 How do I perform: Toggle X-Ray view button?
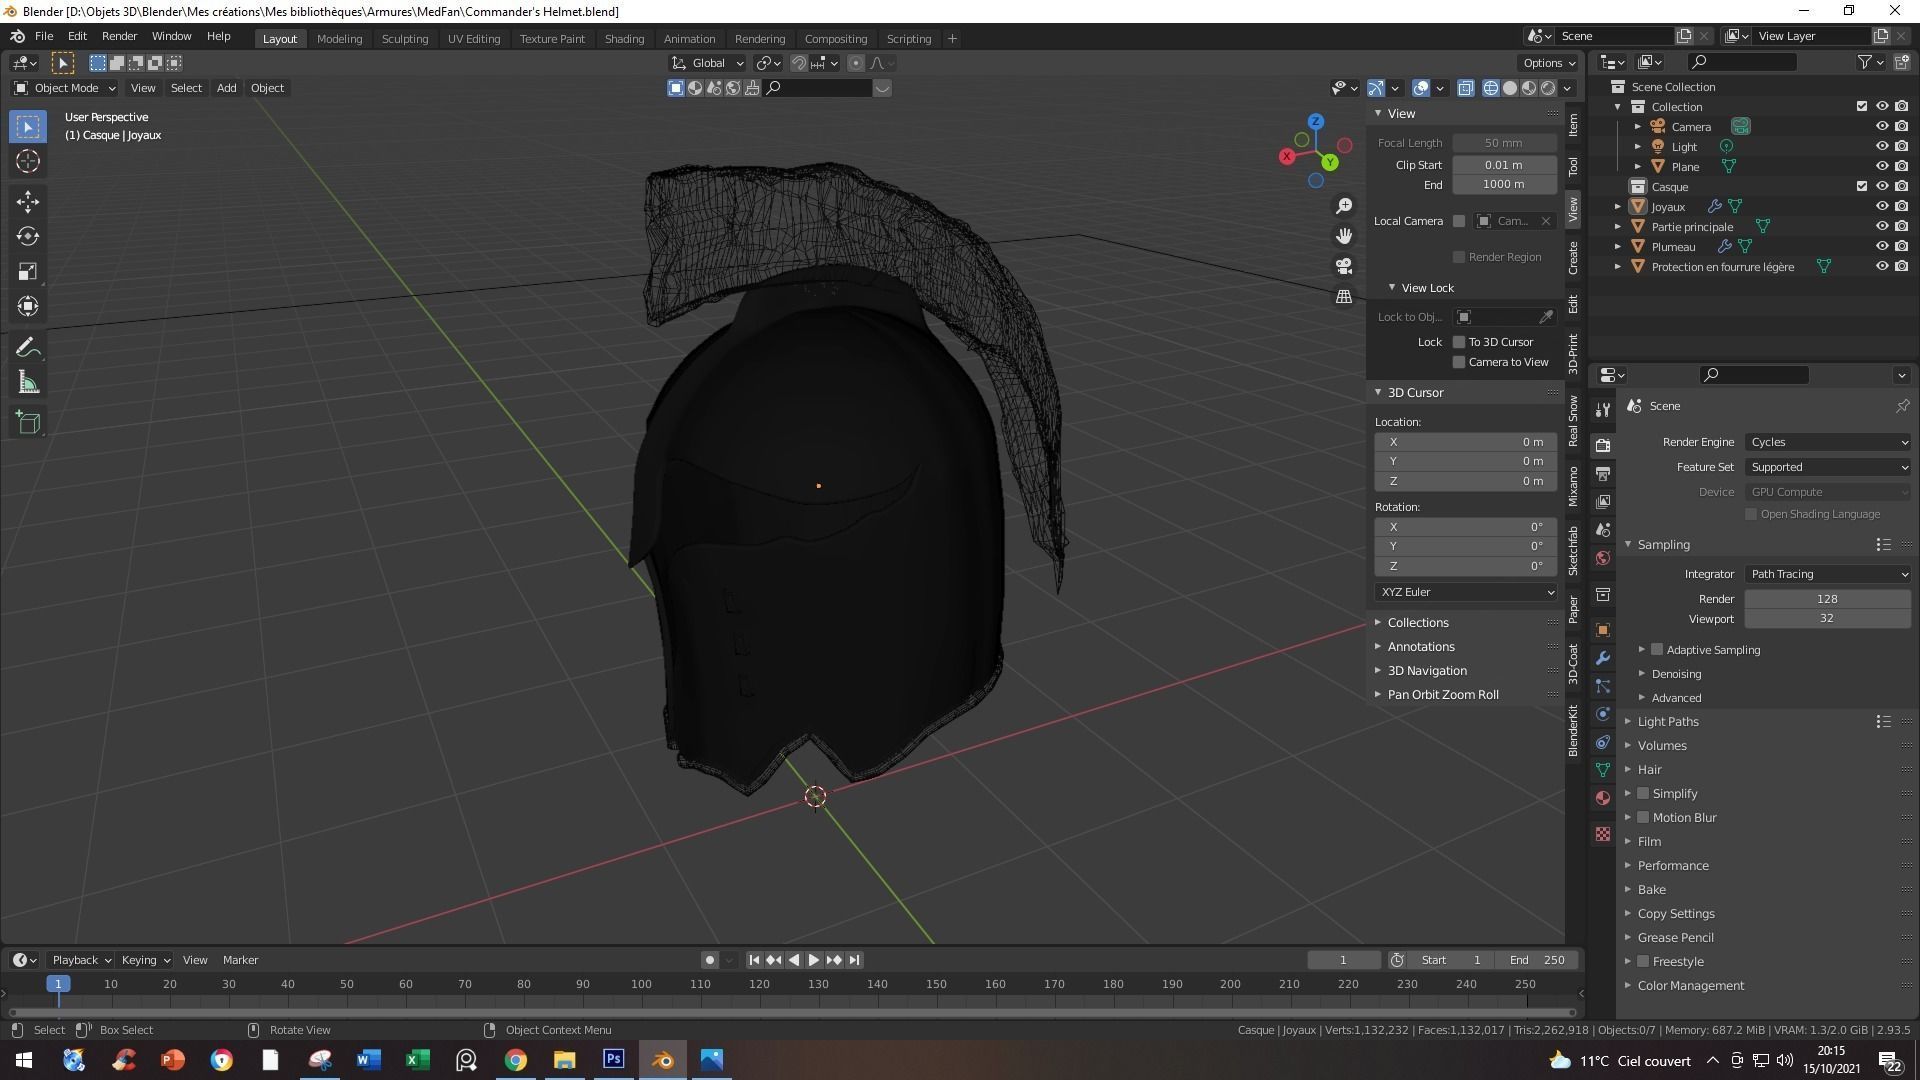click(x=1465, y=88)
